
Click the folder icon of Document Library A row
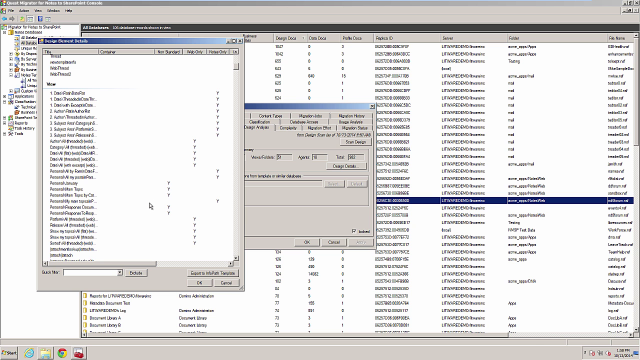click(x=85, y=318)
